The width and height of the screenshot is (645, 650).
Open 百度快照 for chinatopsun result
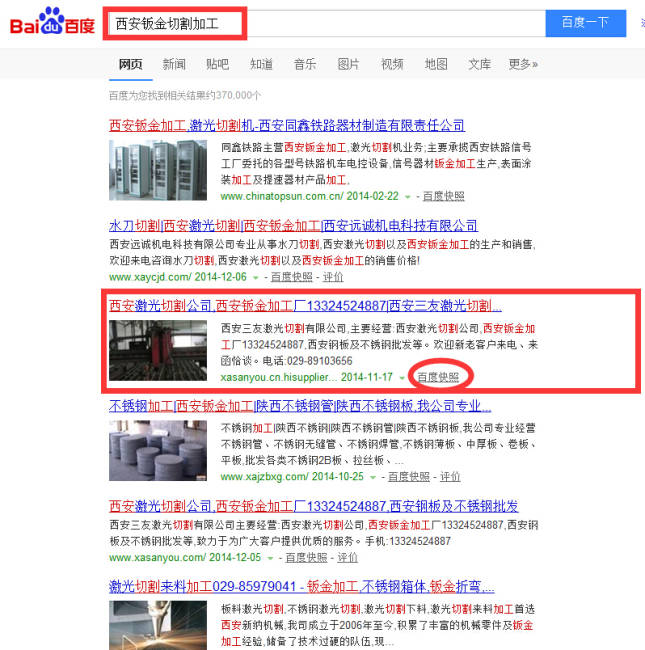pos(444,196)
